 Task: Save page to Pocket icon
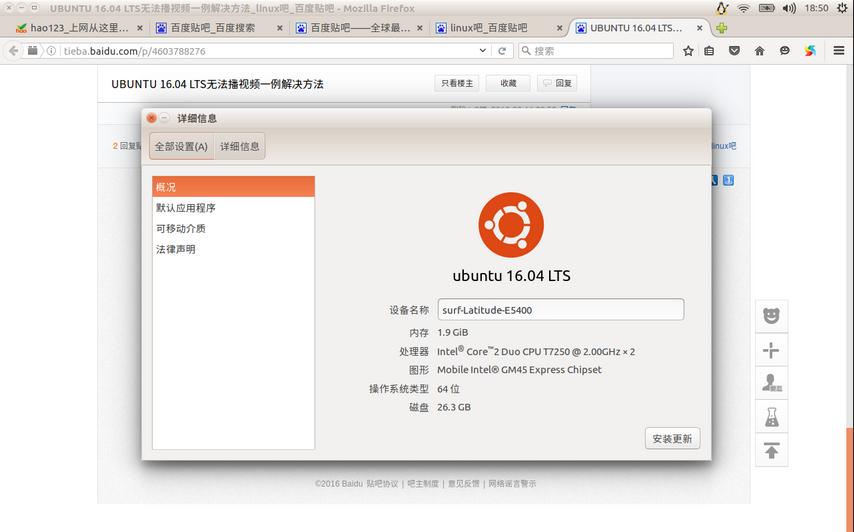point(734,51)
